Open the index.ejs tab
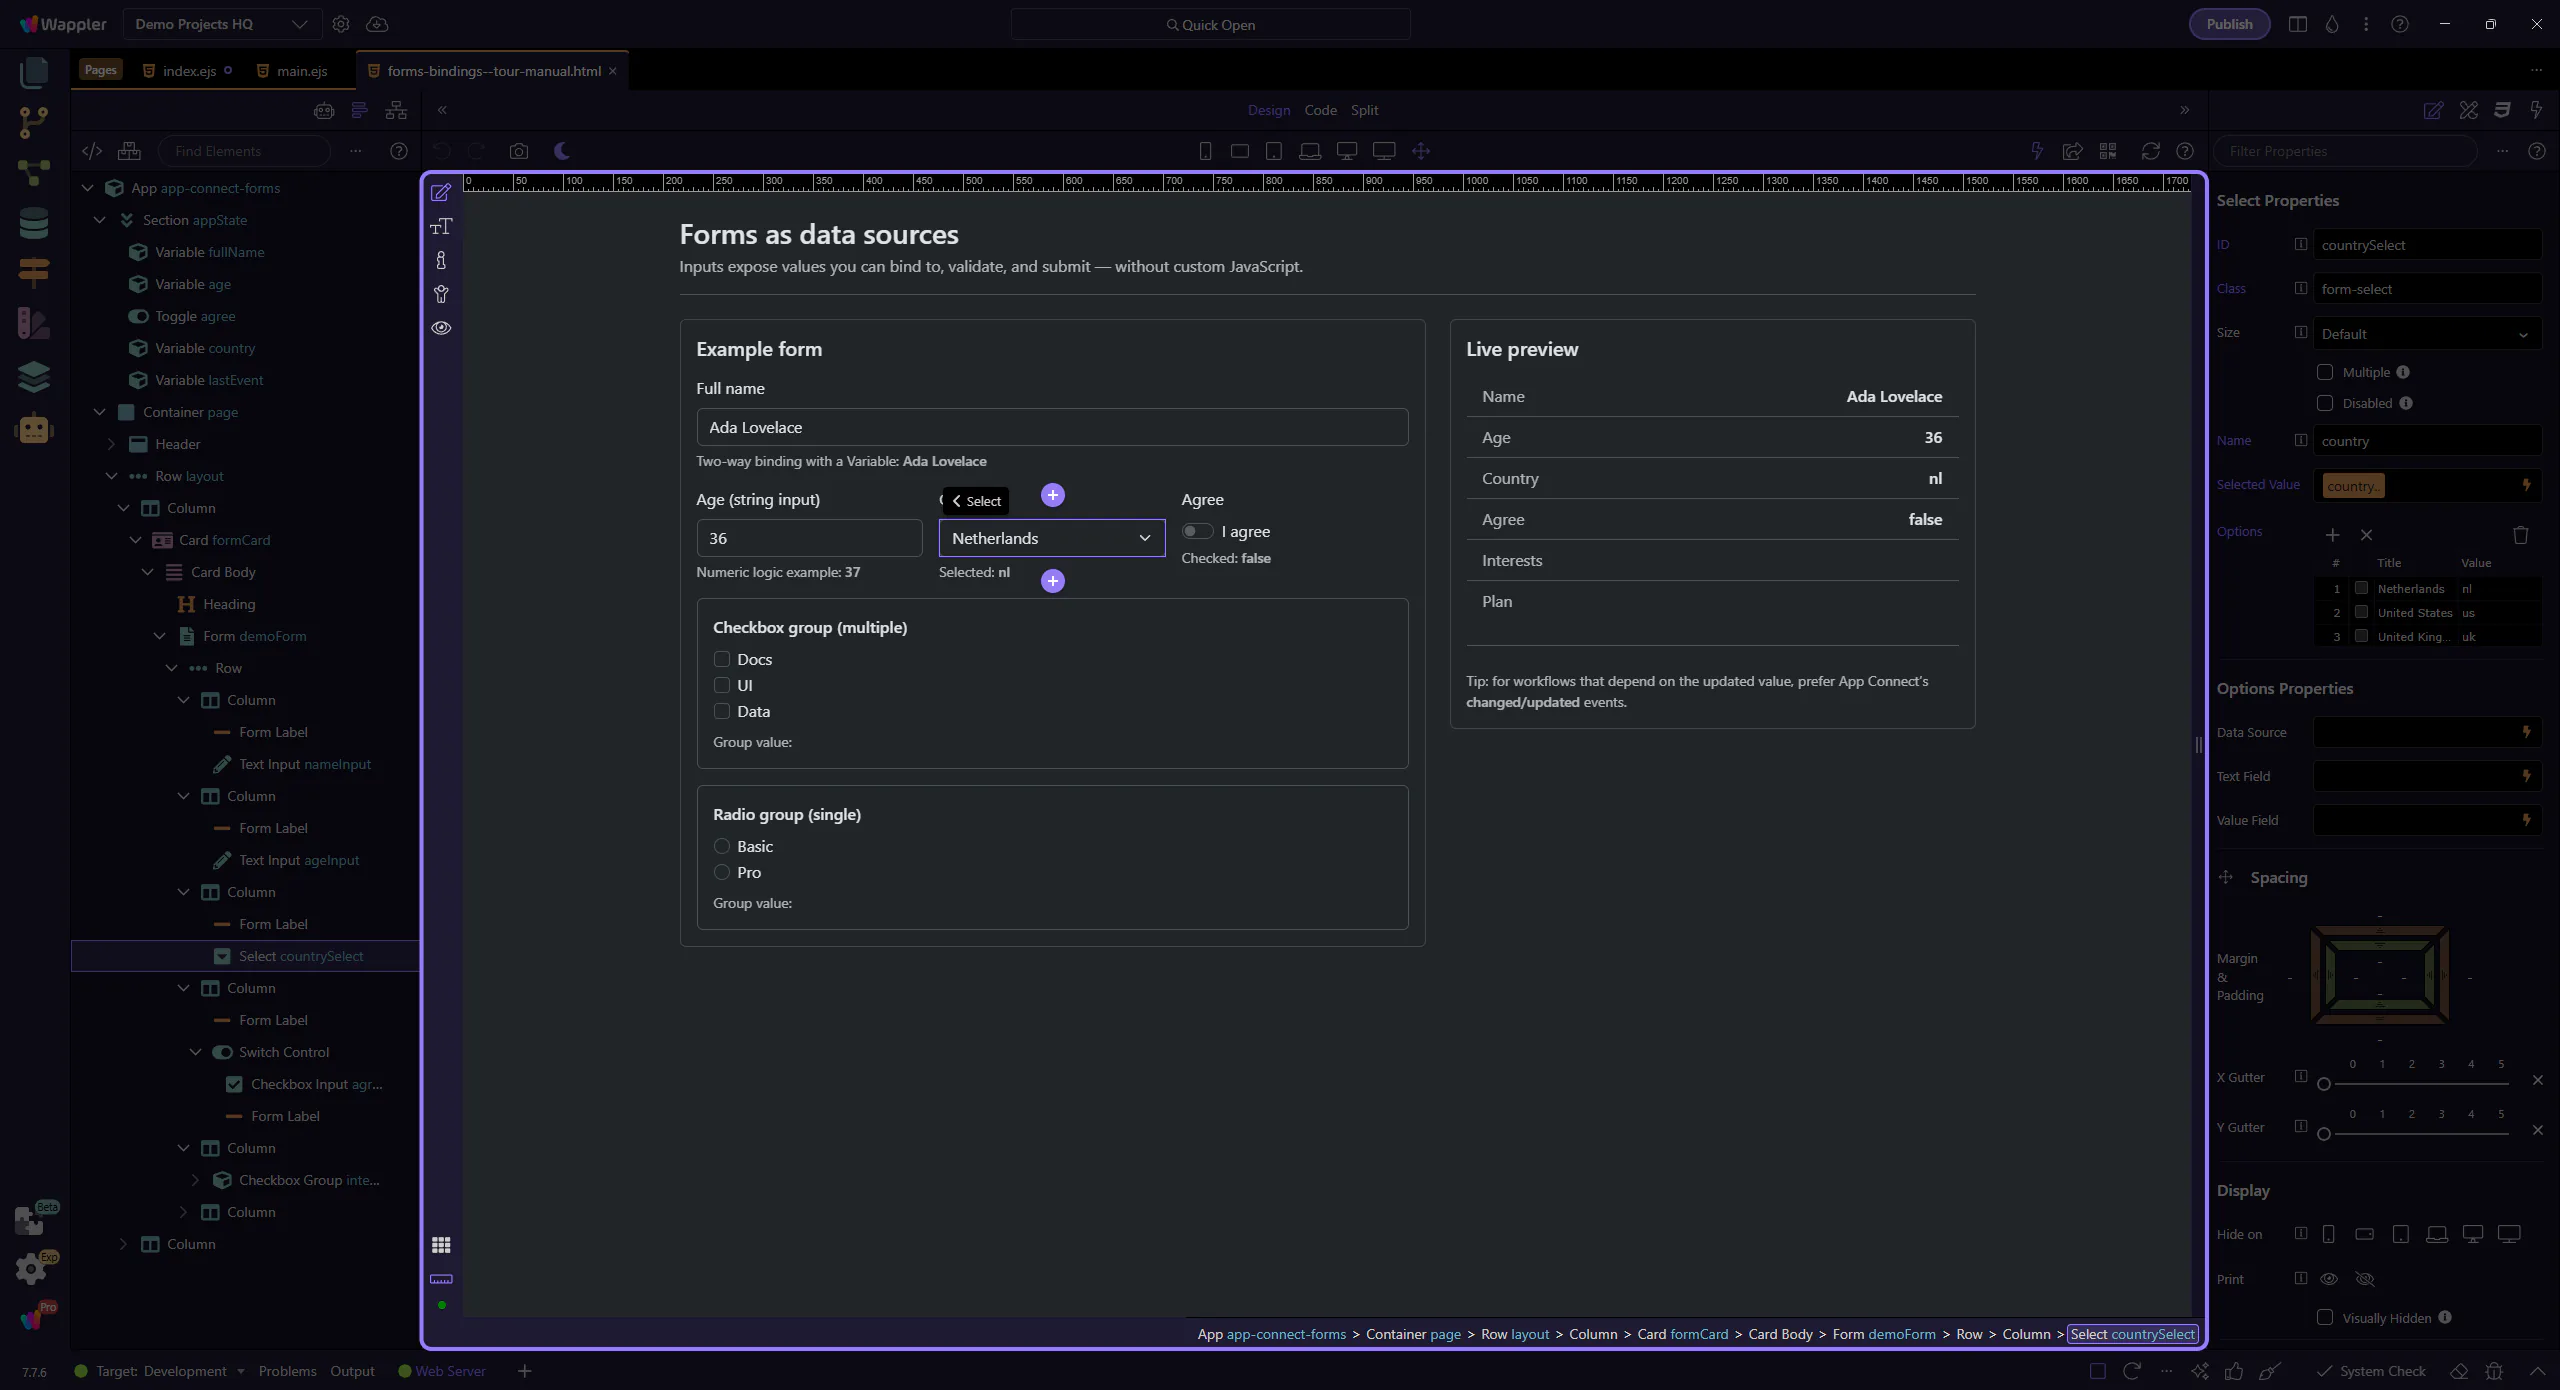 [x=189, y=71]
